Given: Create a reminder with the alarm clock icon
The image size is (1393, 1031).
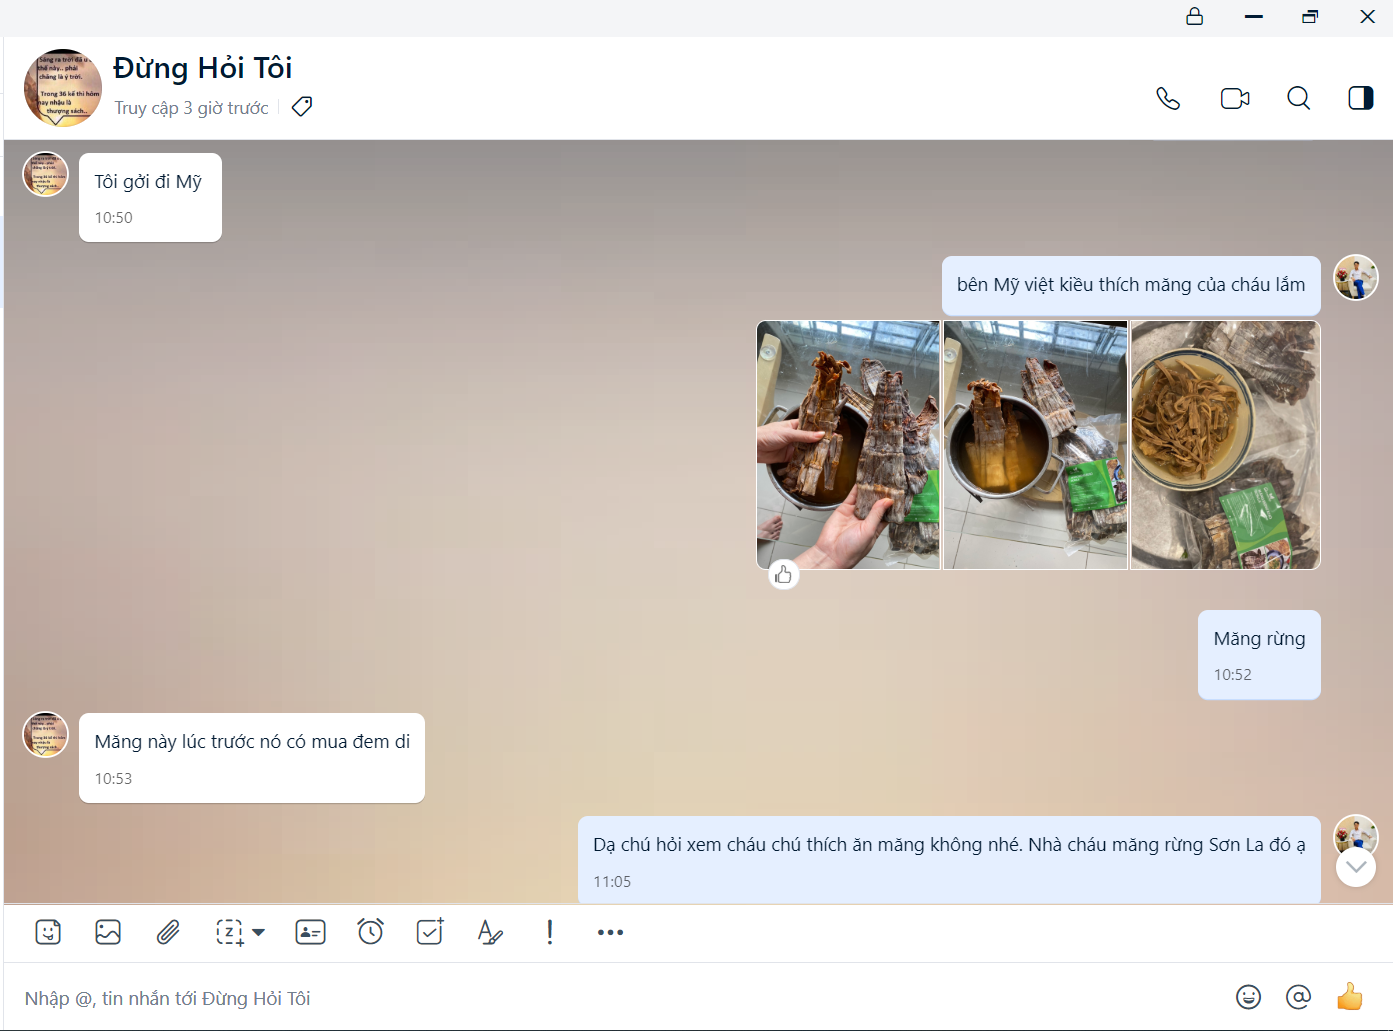Looking at the screenshot, I should [x=370, y=932].
